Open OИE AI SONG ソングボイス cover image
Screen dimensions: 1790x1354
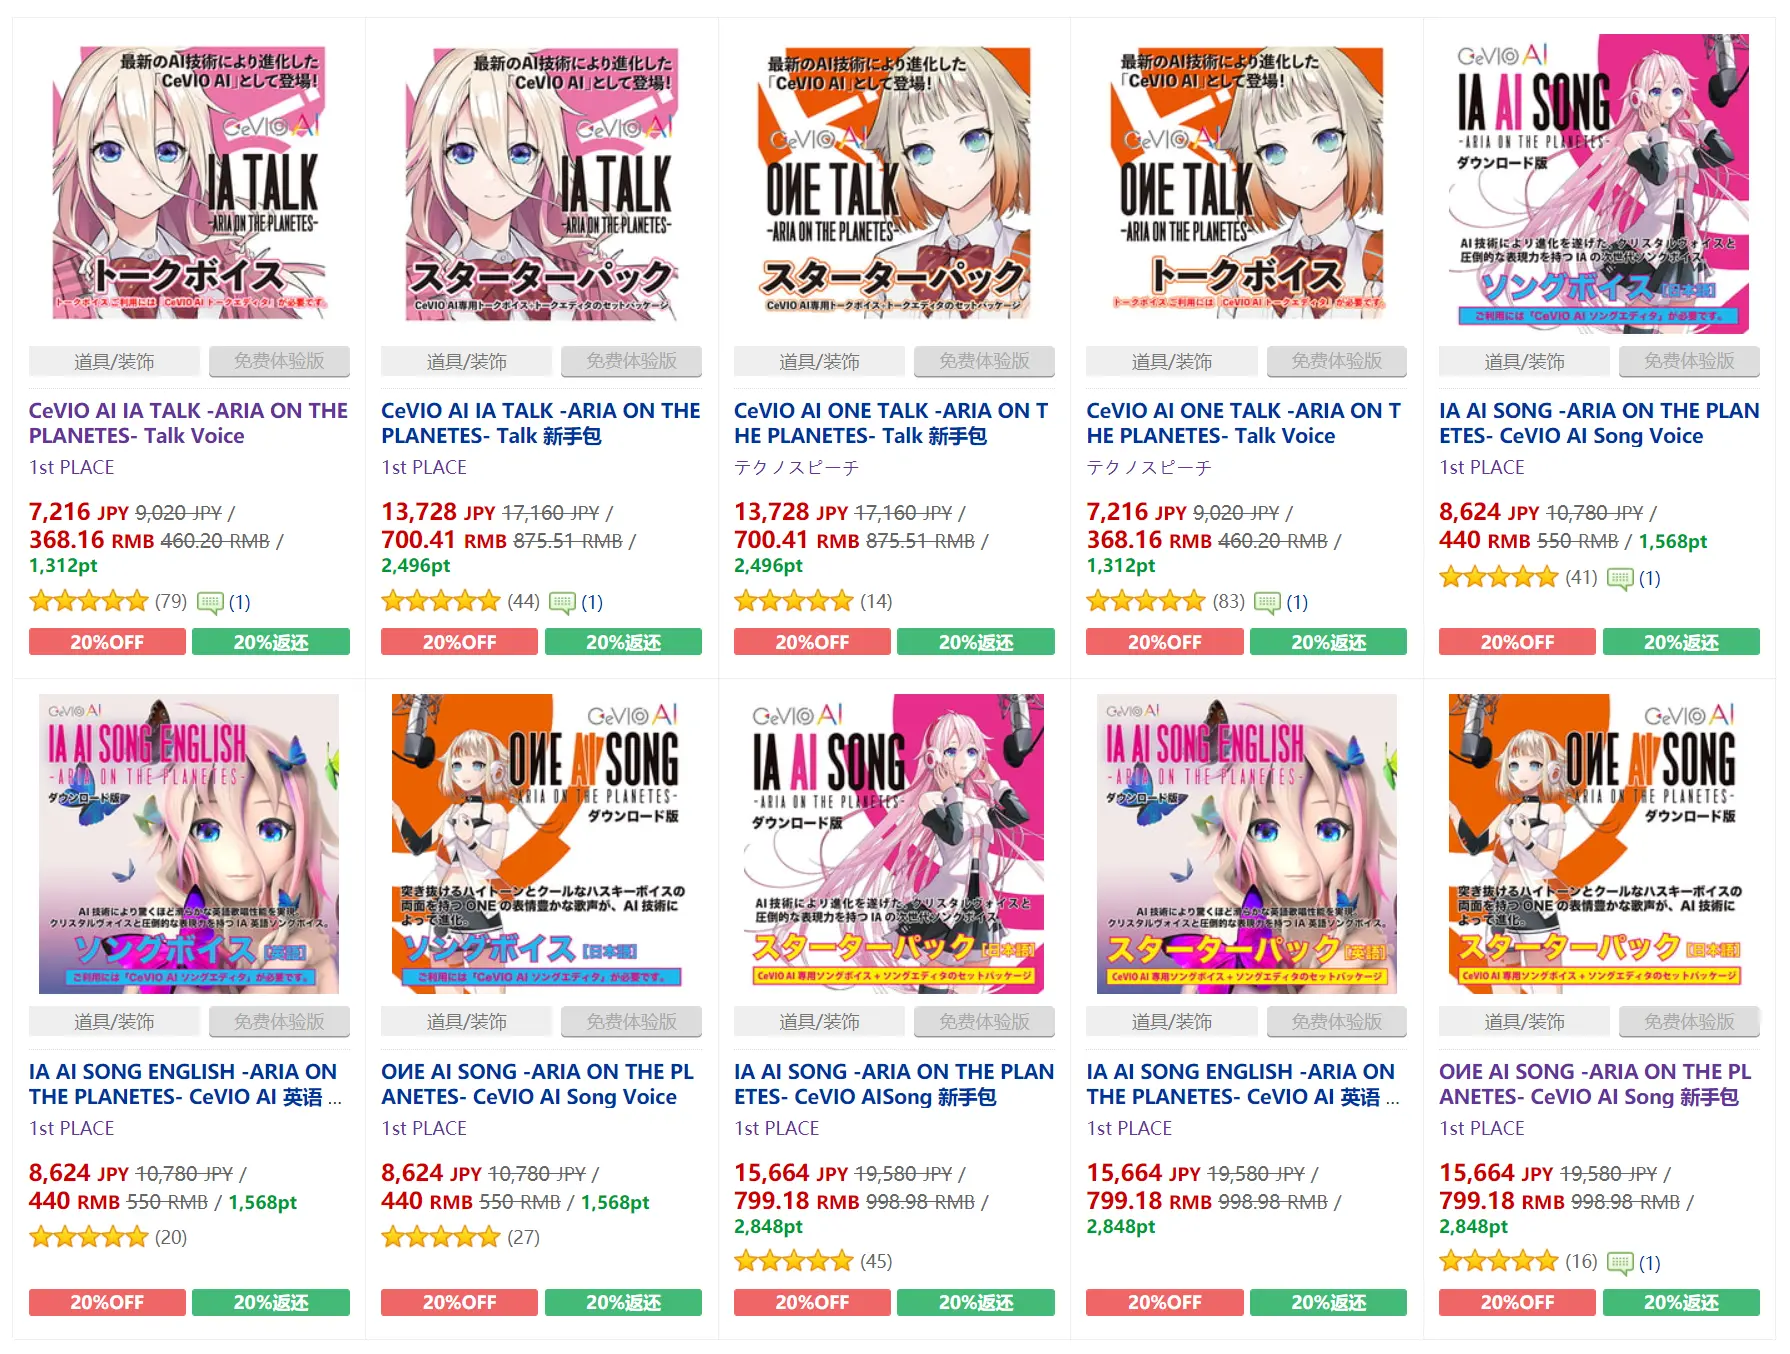tap(541, 843)
